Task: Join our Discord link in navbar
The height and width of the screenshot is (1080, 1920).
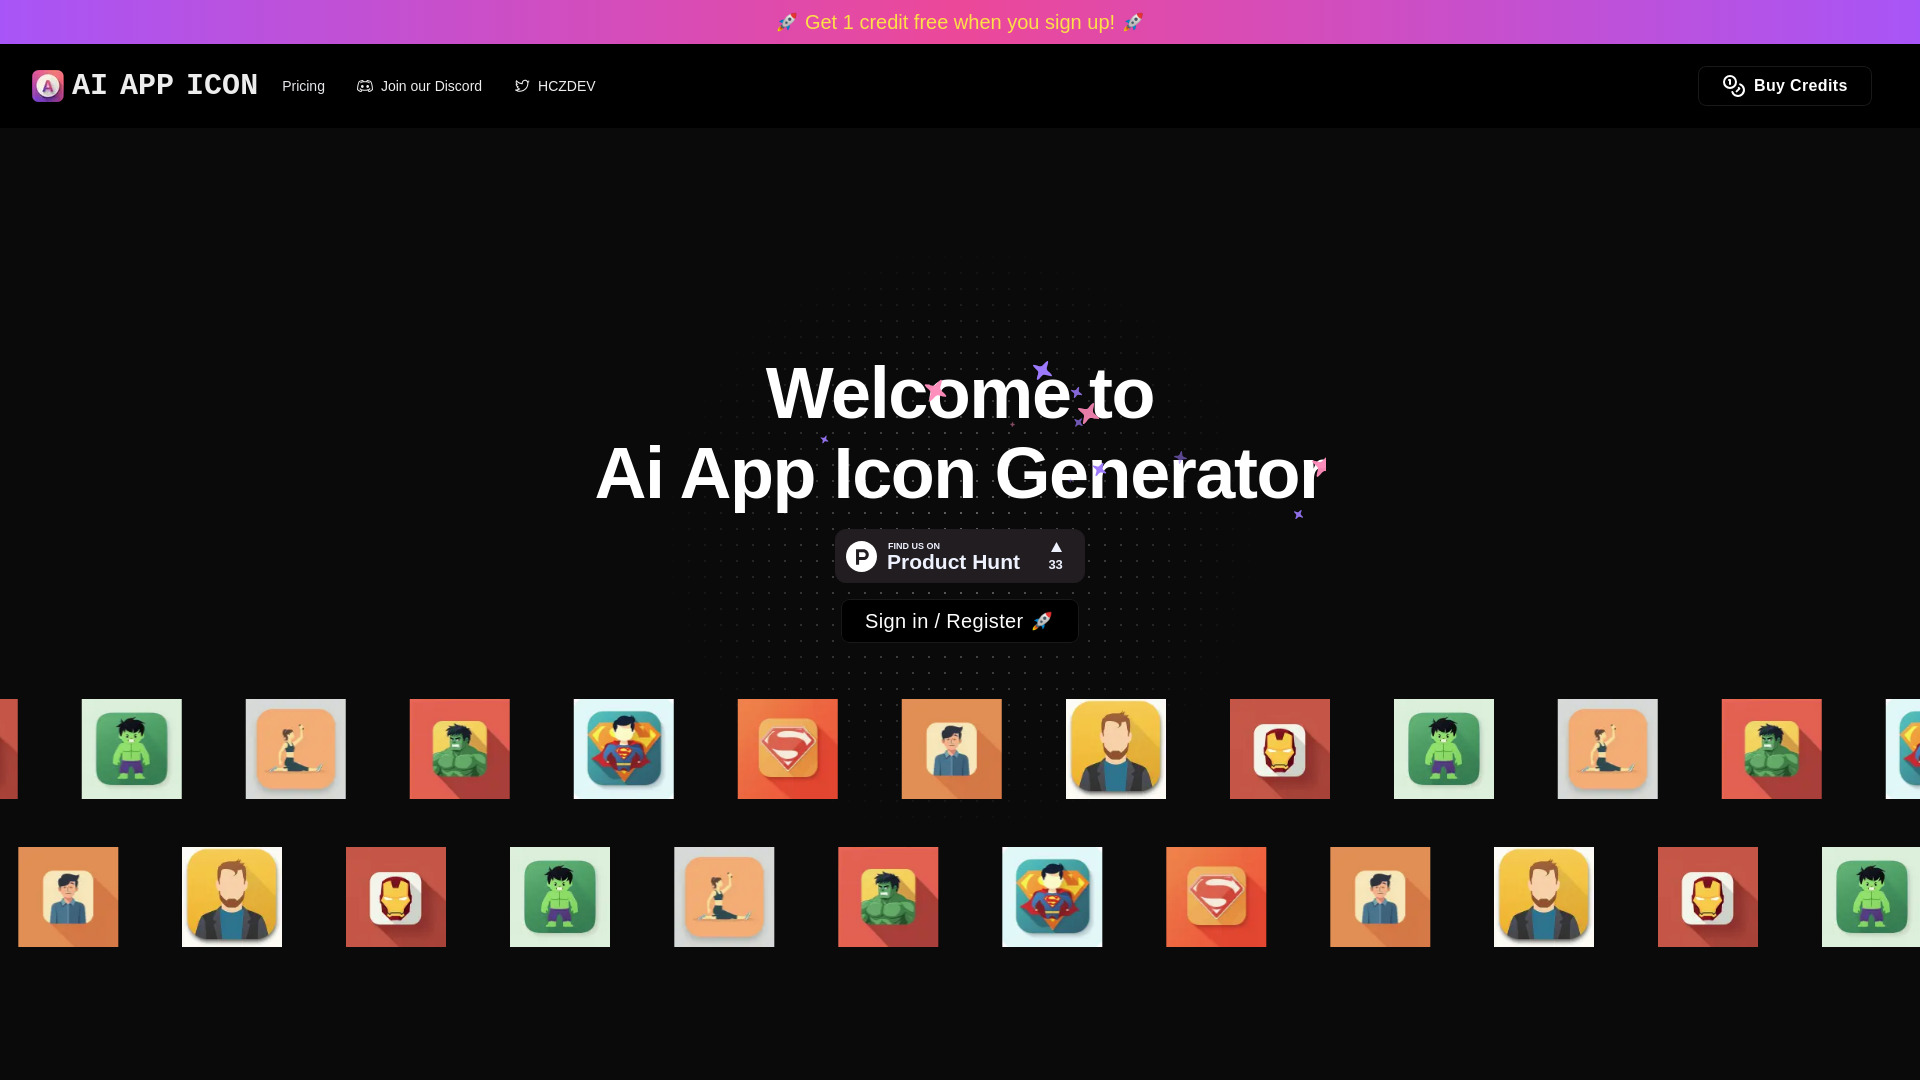Action: click(419, 86)
